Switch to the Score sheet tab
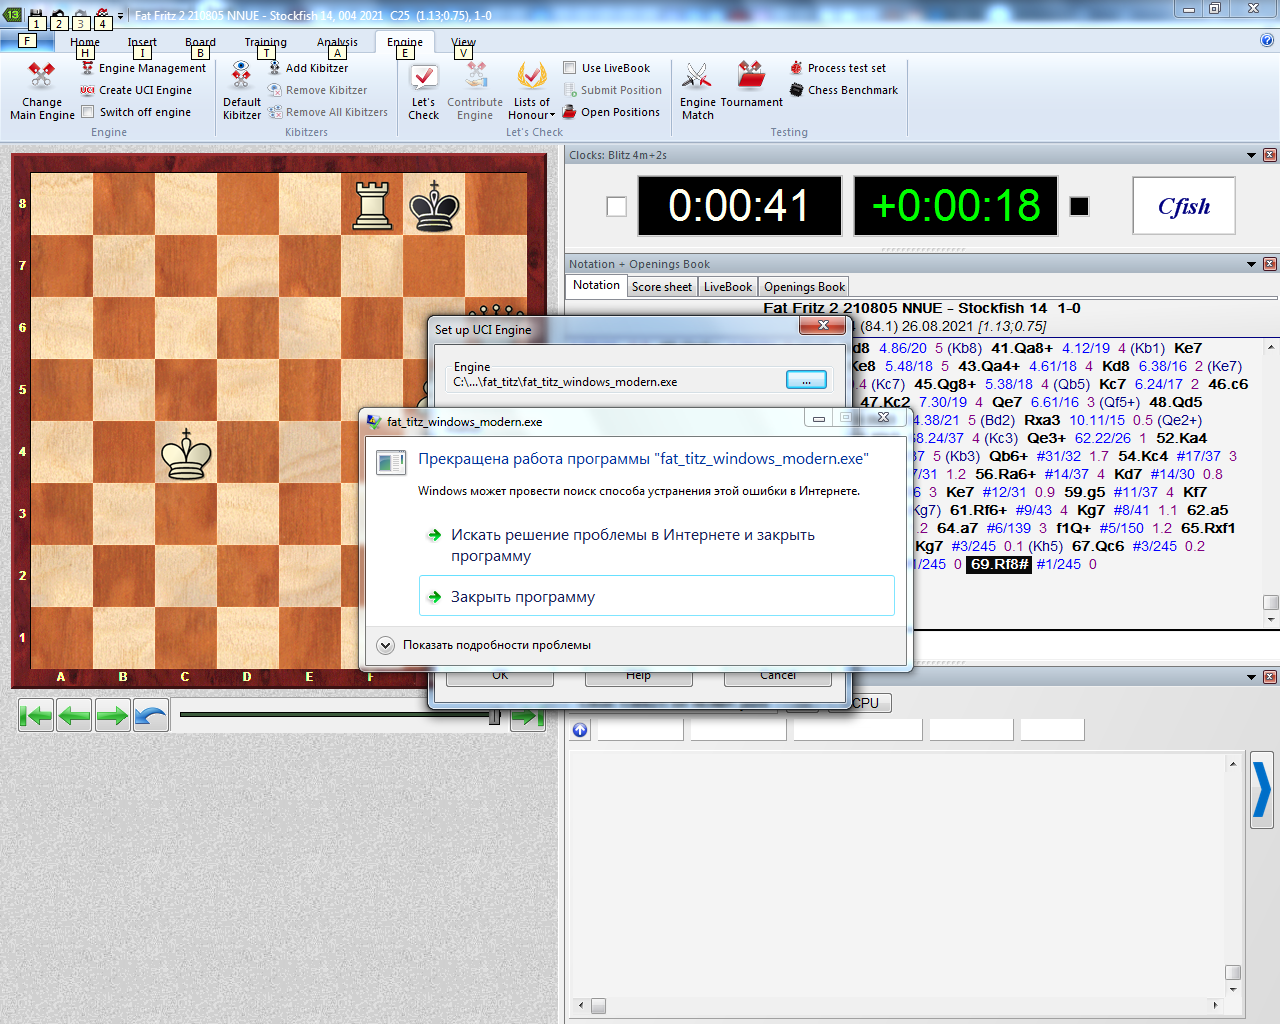This screenshot has height=1024, width=1280. (x=662, y=287)
